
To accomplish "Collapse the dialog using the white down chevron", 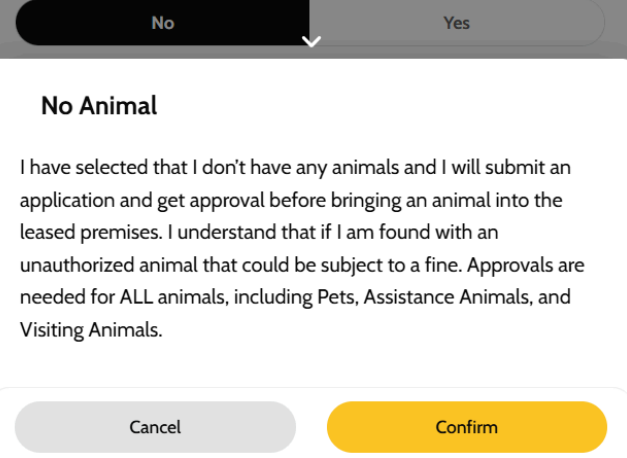I will pyautogui.click(x=311, y=42).
